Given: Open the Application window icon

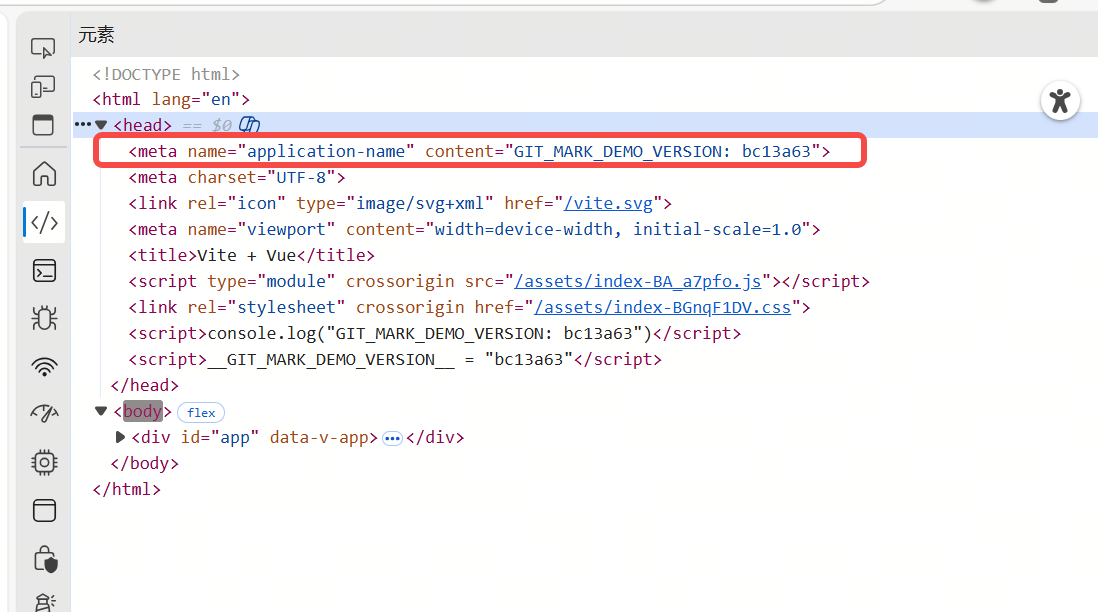Looking at the screenshot, I should coord(44,510).
